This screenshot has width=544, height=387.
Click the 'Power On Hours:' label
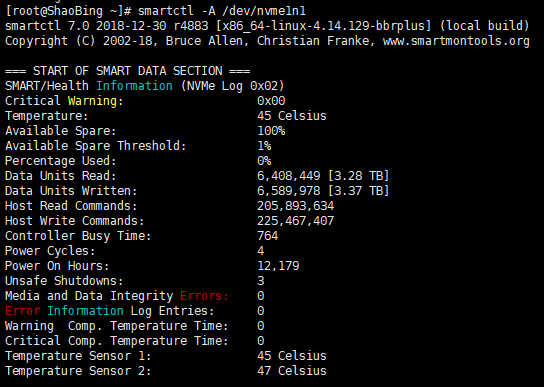[x=57, y=266]
